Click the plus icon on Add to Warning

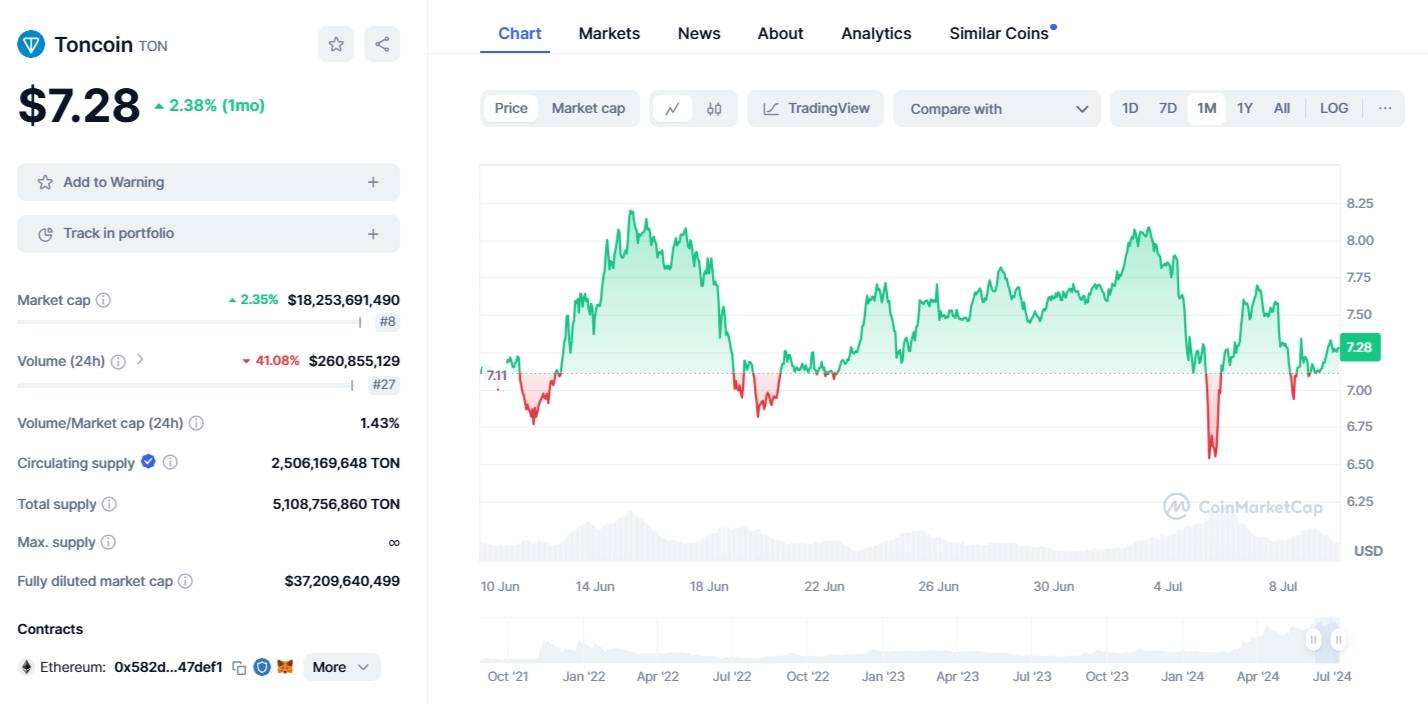point(373,182)
